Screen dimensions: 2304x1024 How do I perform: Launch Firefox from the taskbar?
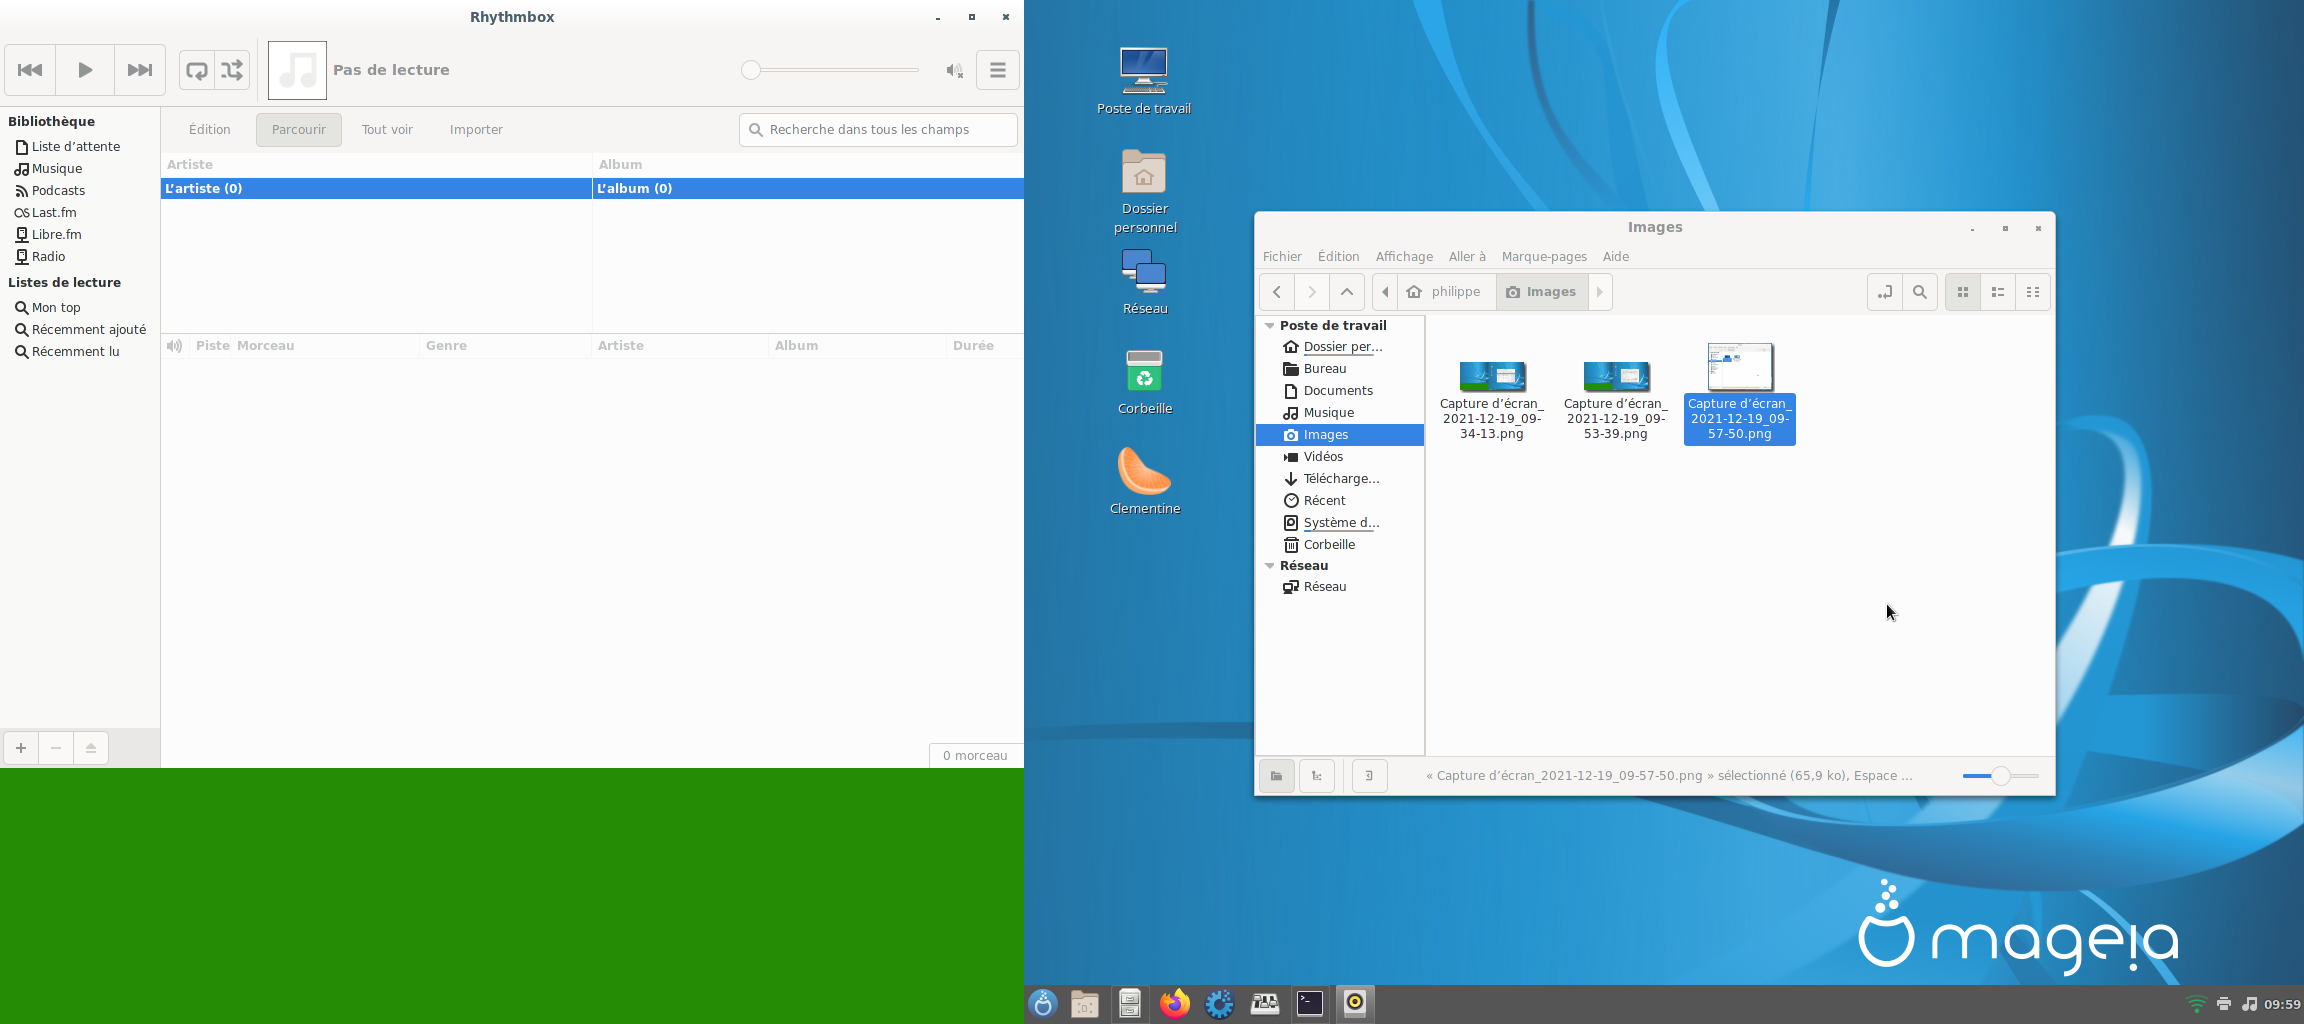coord(1175,1003)
